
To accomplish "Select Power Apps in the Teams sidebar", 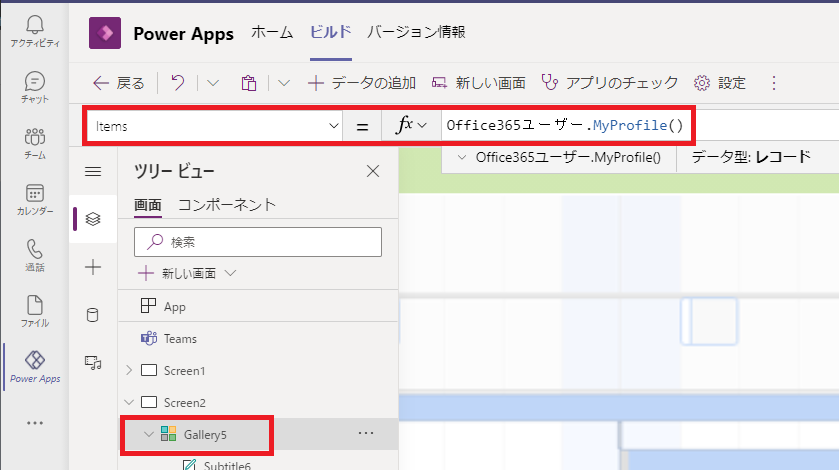I will pyautogui.click(x=35, y=367).
